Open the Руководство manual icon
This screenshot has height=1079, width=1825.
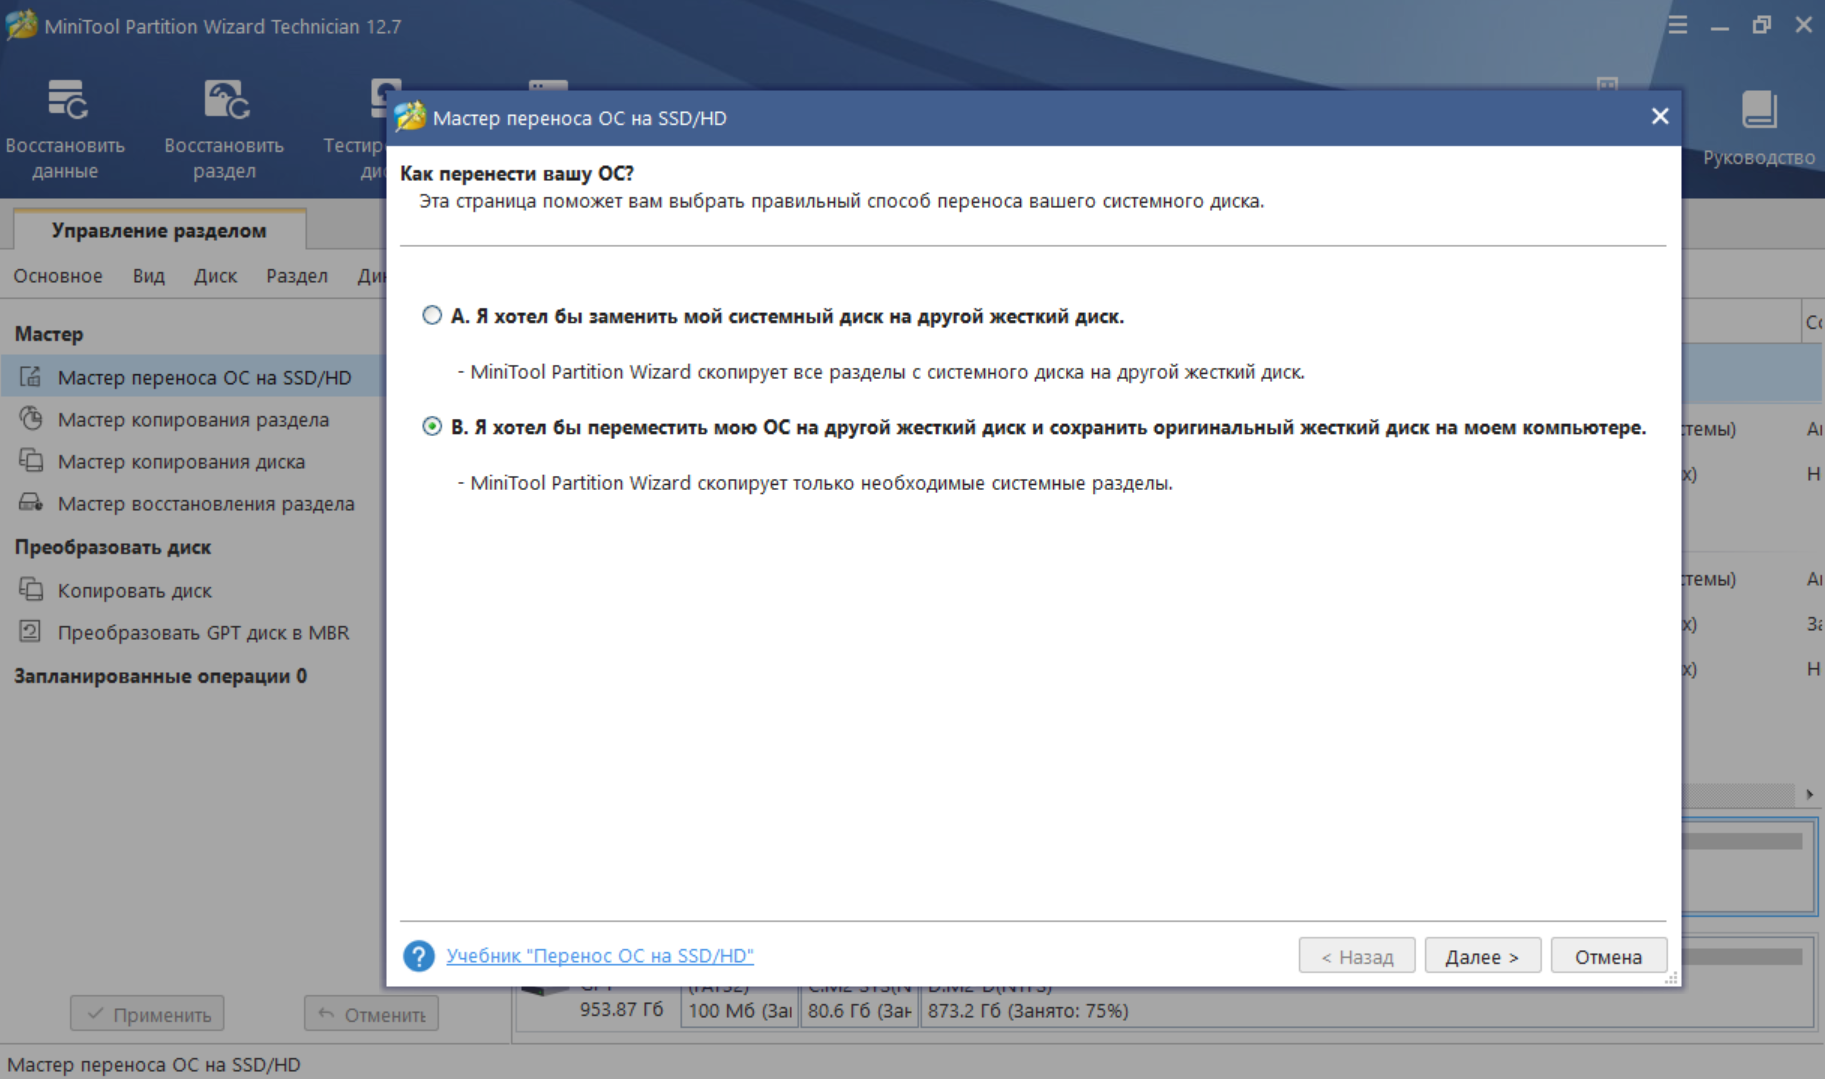coord(1758,130)
